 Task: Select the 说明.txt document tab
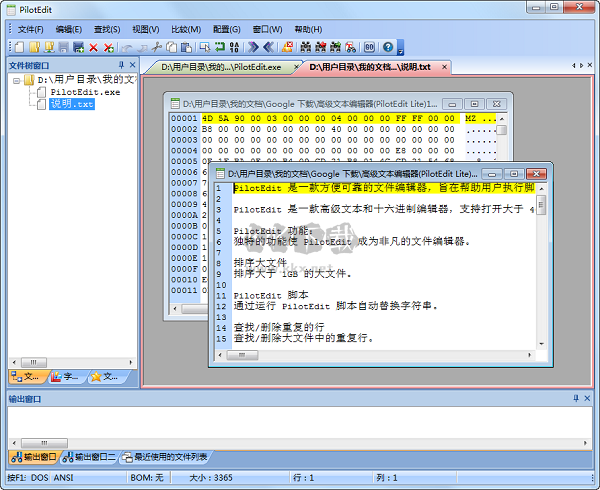[x=370, y=67]
